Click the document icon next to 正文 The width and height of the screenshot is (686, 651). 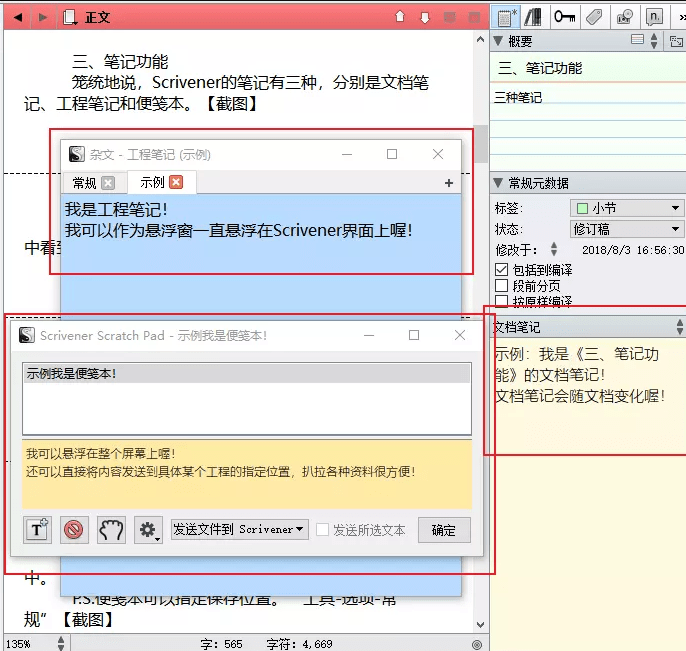tap(70, 17)
